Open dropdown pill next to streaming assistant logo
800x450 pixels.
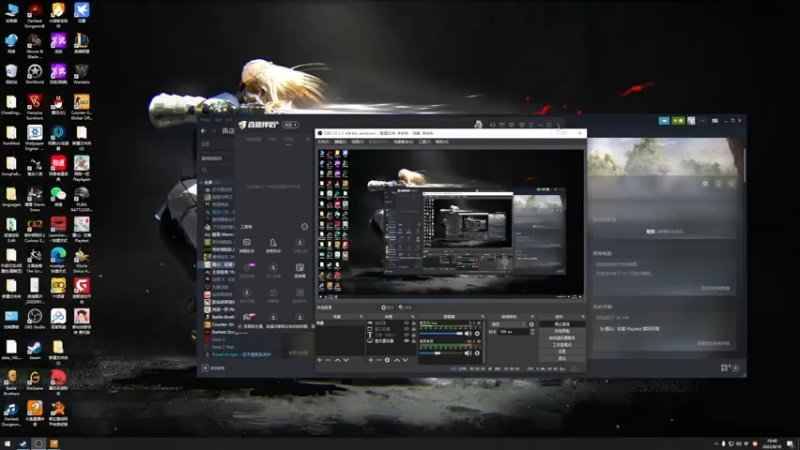point(290,124)
